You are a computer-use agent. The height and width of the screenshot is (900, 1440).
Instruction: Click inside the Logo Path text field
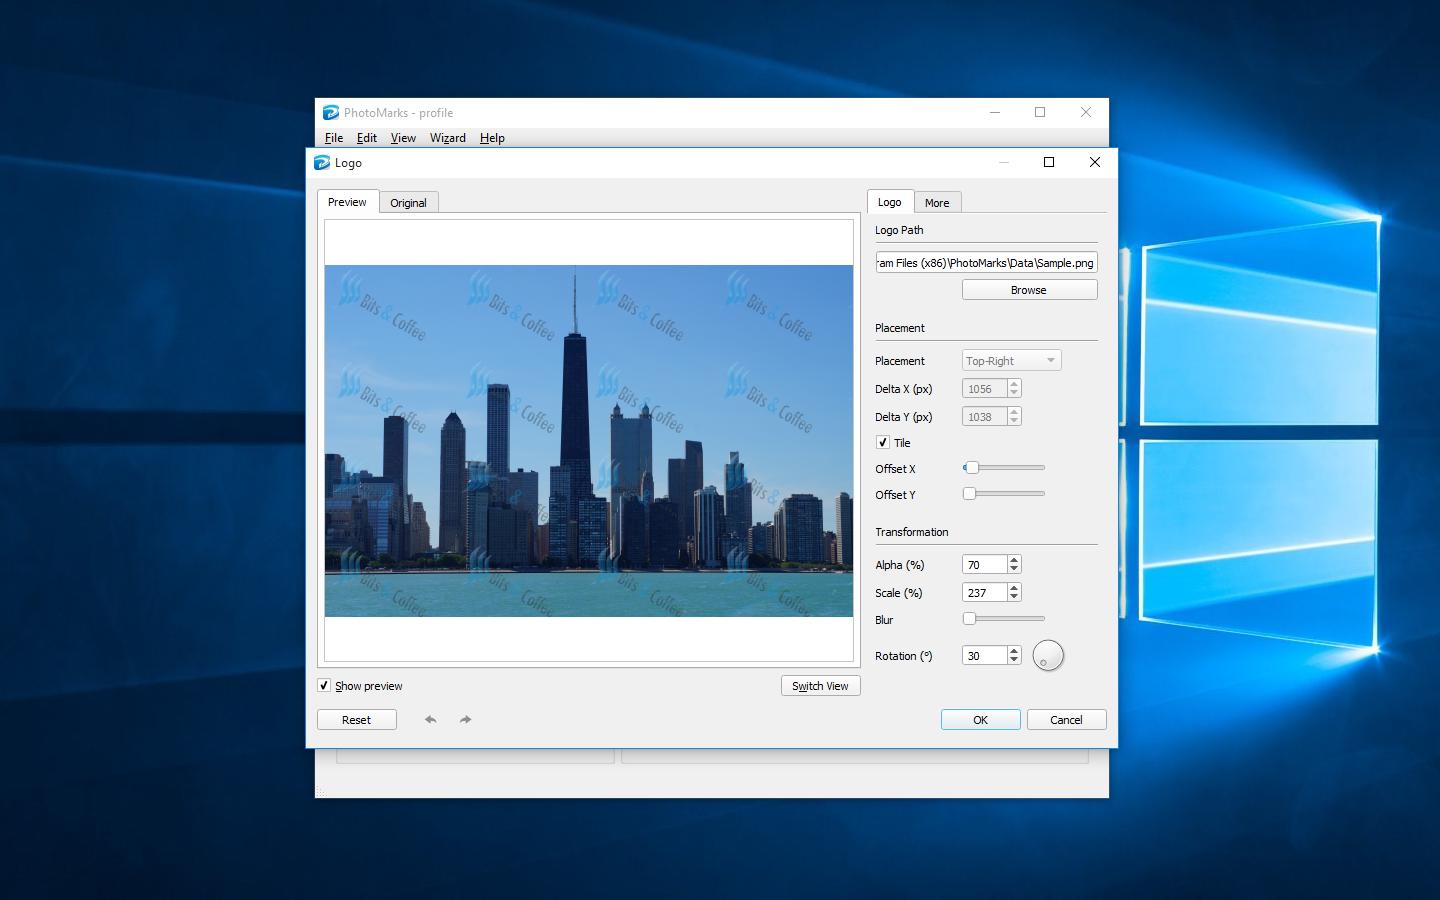point(986,262)
